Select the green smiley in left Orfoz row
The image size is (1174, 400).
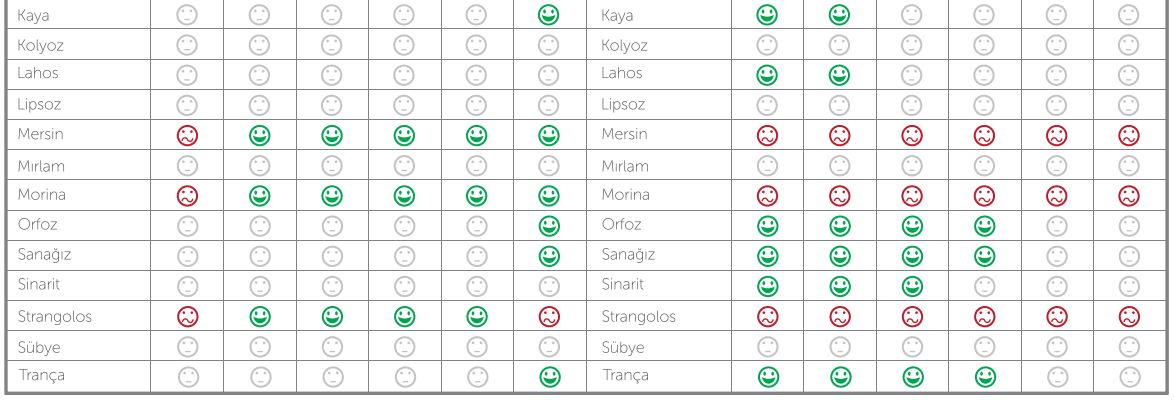click(x=548, y=225)
